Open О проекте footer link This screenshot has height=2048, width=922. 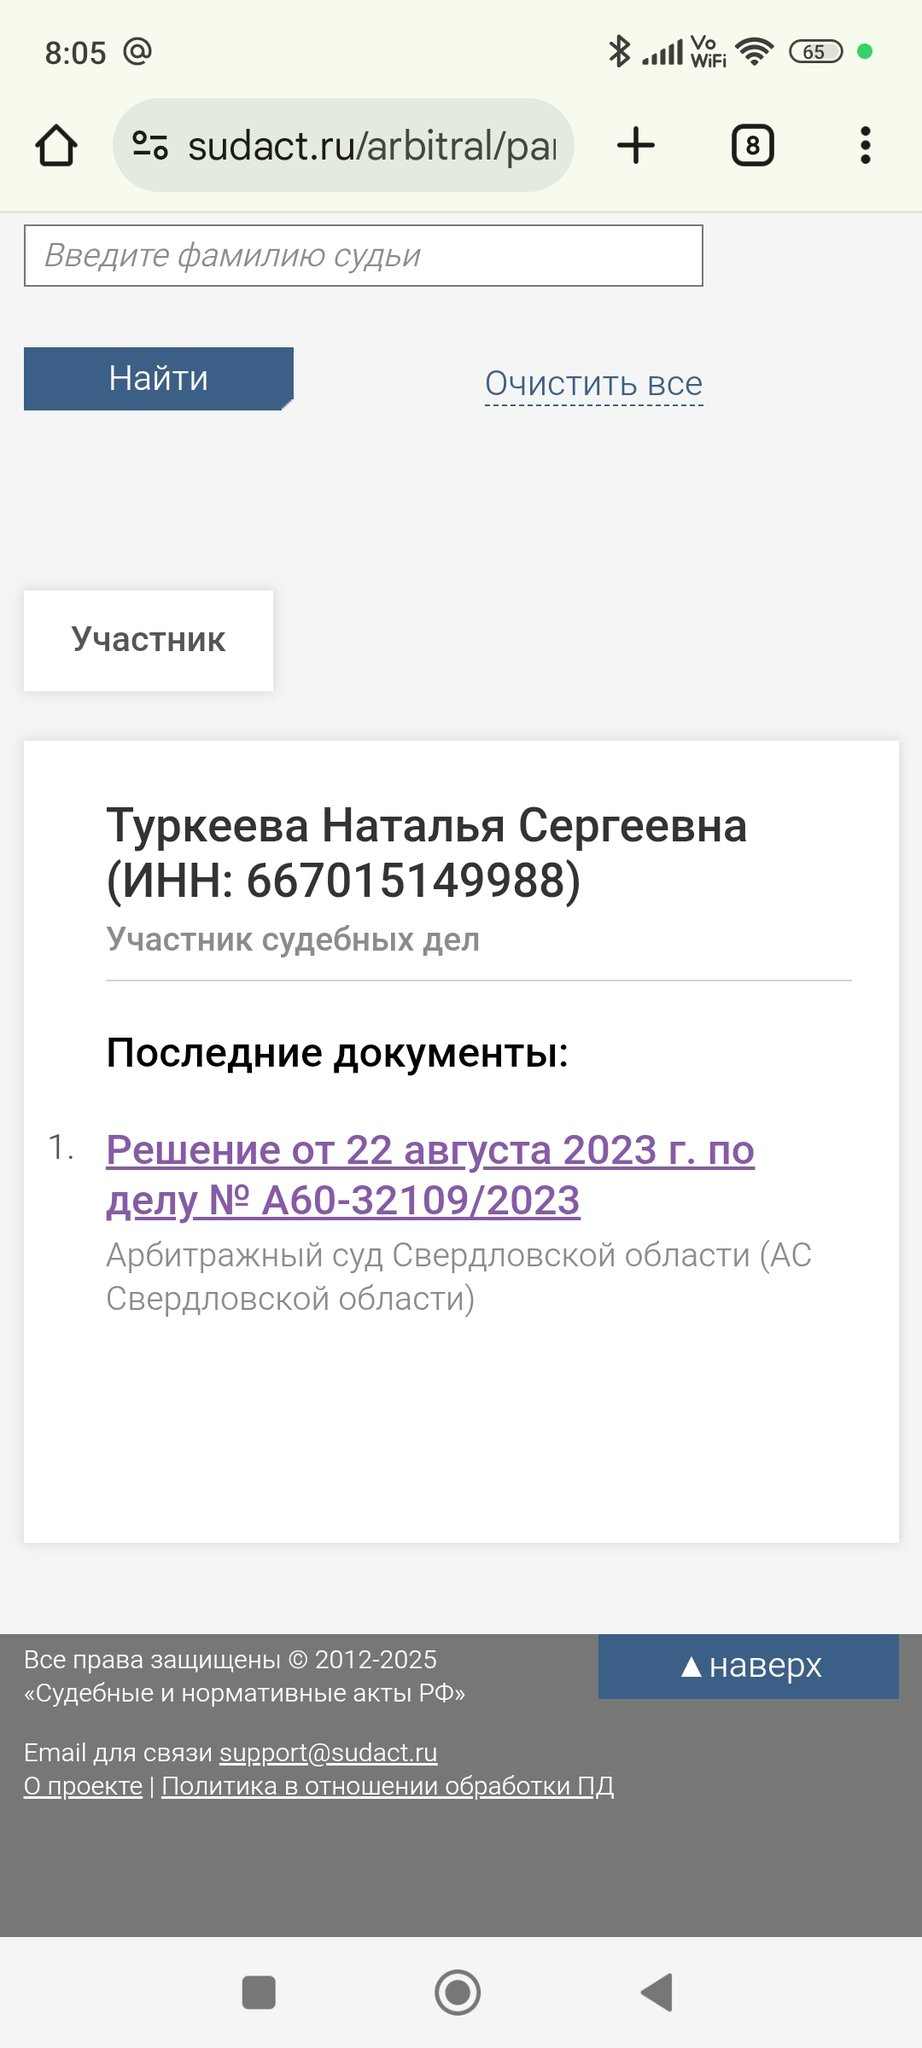83,1785
